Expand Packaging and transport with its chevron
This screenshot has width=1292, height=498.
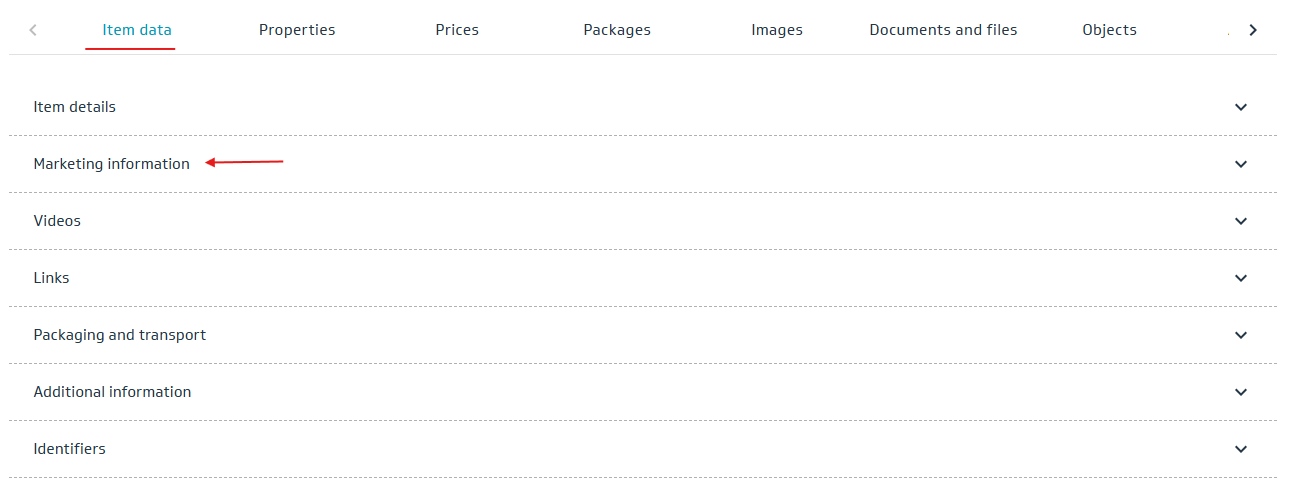1241,335
